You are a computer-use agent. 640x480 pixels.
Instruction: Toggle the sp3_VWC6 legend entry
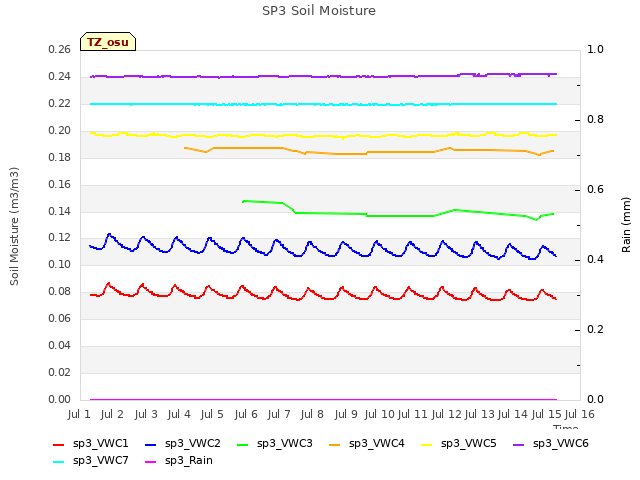[551, 444]
